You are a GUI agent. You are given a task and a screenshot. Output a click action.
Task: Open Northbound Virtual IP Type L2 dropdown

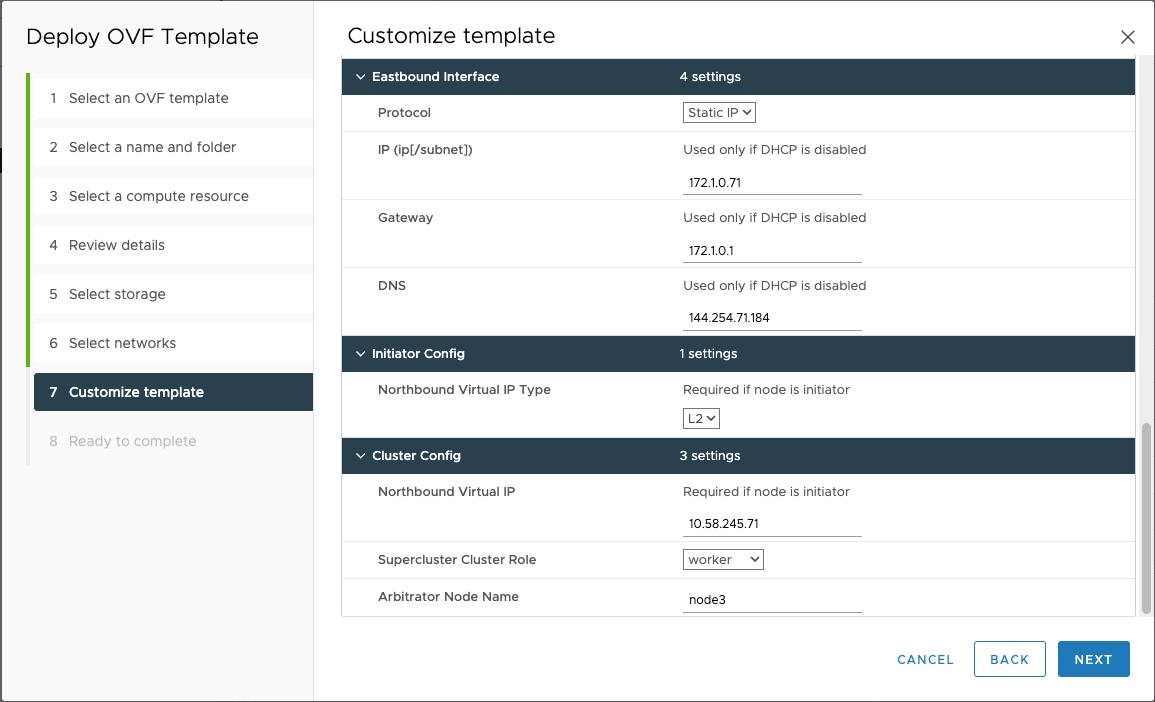pyautogui.click(x=701, y=418)
